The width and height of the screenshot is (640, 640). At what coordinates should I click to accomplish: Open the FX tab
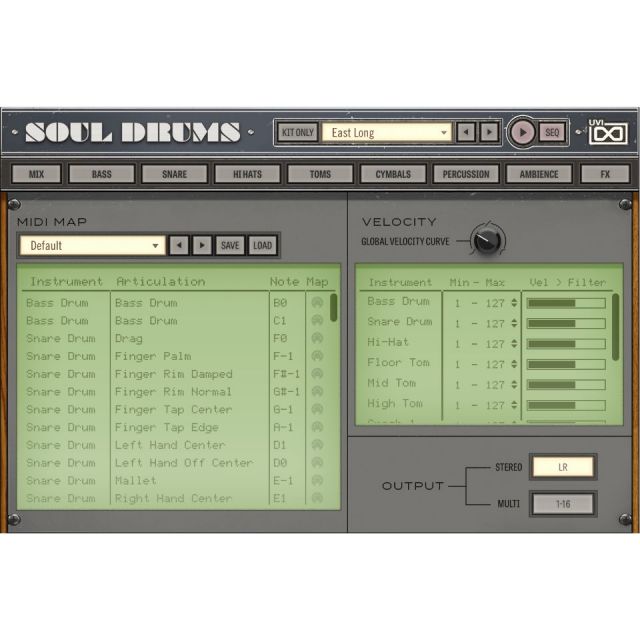[605, 174]
